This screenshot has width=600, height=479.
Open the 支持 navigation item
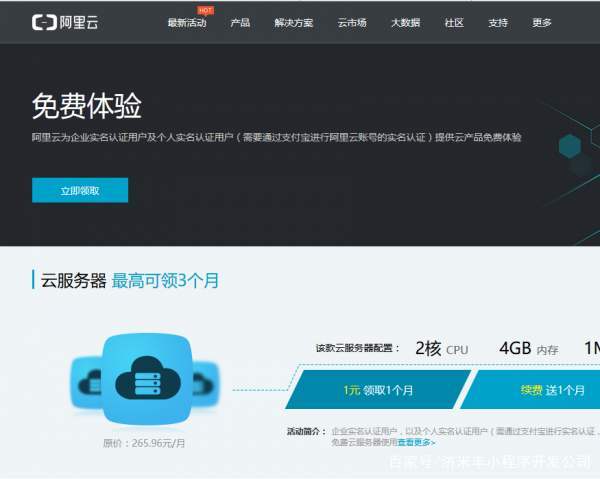click(498, 23)
